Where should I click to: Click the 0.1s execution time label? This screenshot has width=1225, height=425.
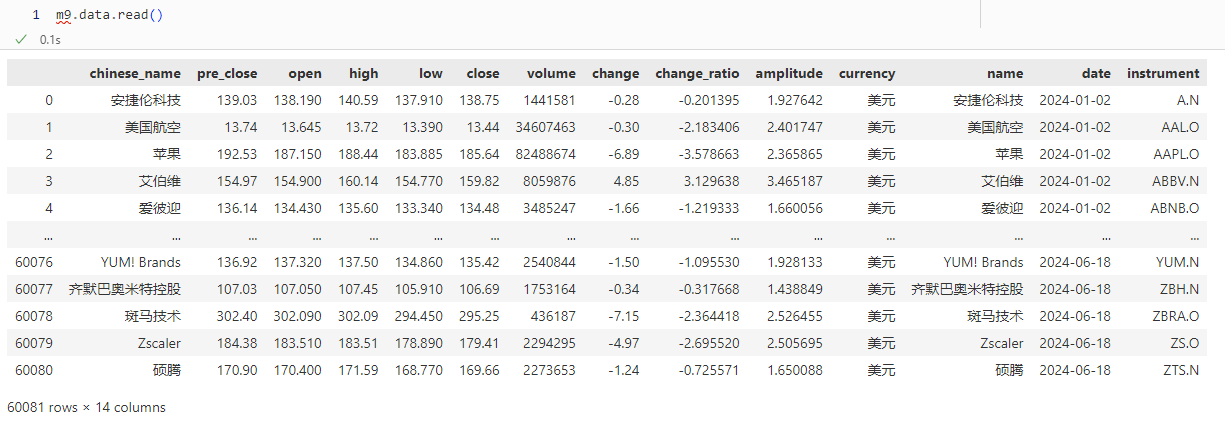click(50, 39)
